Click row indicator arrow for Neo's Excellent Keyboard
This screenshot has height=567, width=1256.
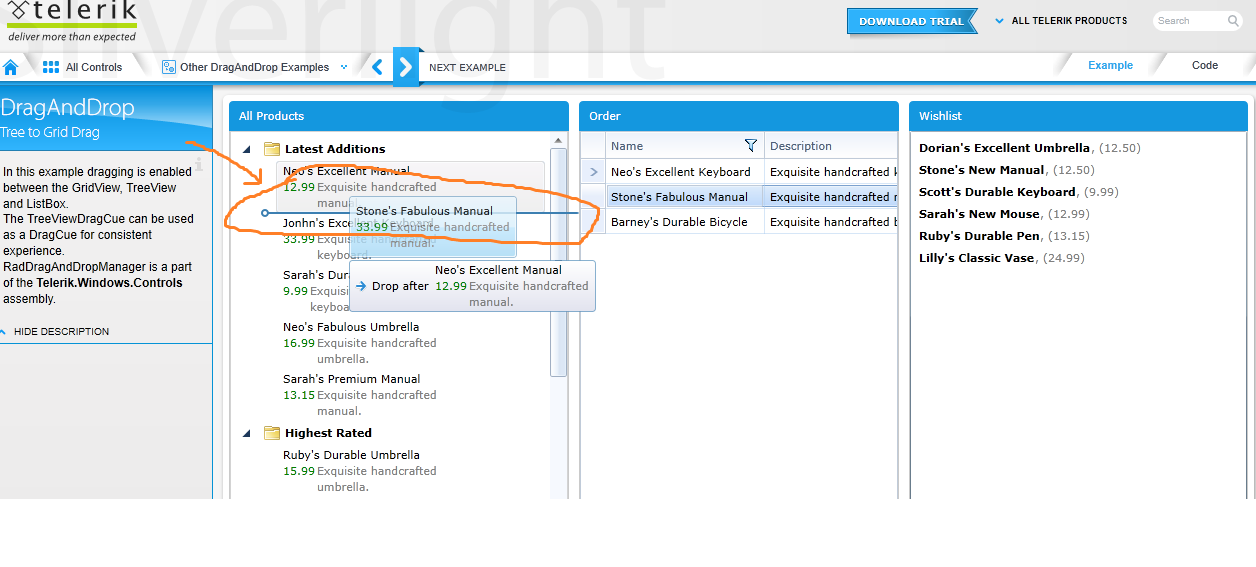(593, 172)
